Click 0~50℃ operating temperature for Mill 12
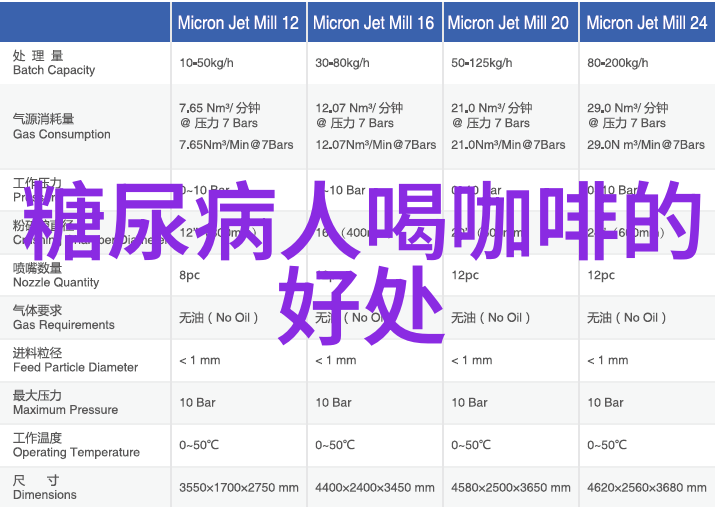Viewport: 722px width, 507px height. point(199,445)
